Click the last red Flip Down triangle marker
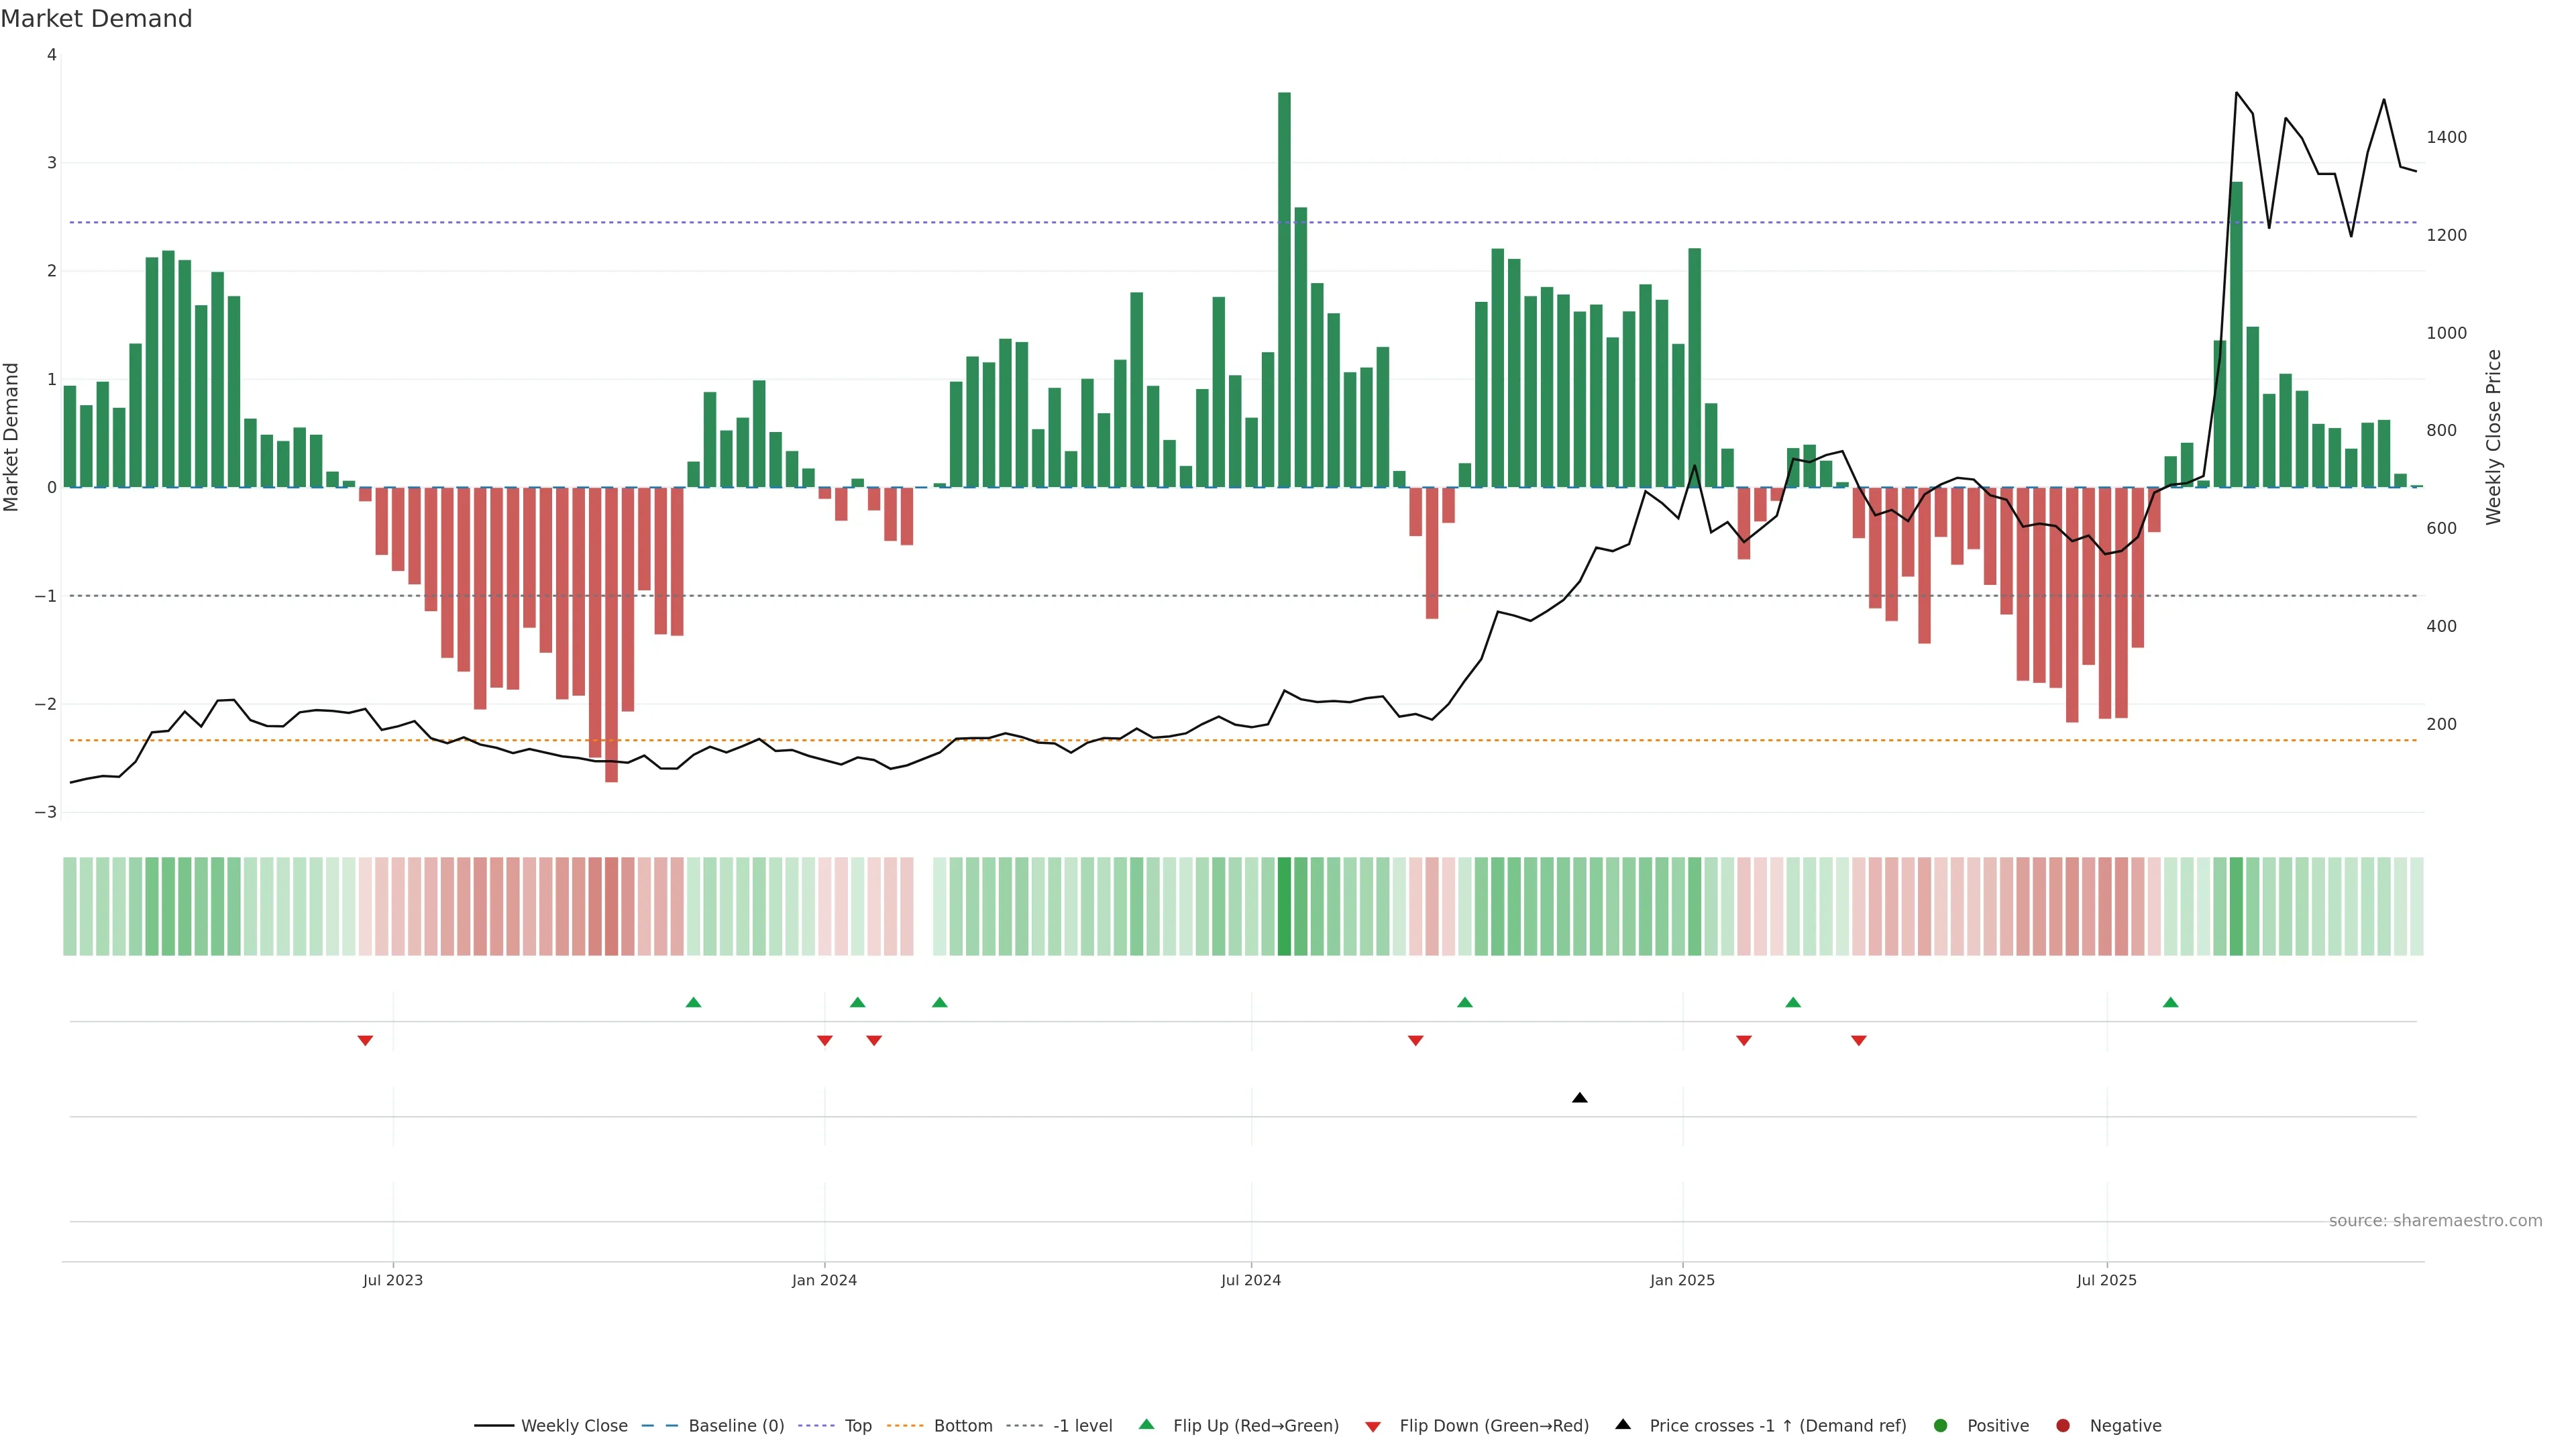 [x=1858, y=1041]
